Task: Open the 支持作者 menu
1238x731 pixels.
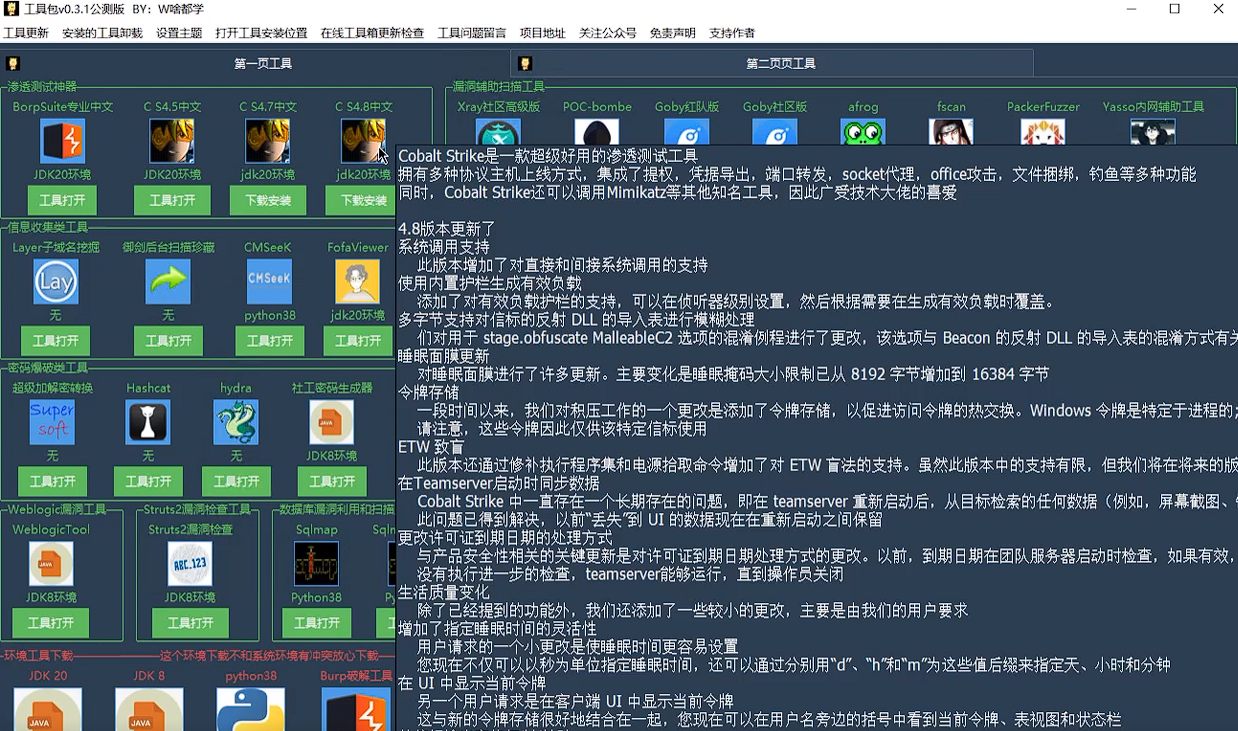Action: [x=732, y=33]
